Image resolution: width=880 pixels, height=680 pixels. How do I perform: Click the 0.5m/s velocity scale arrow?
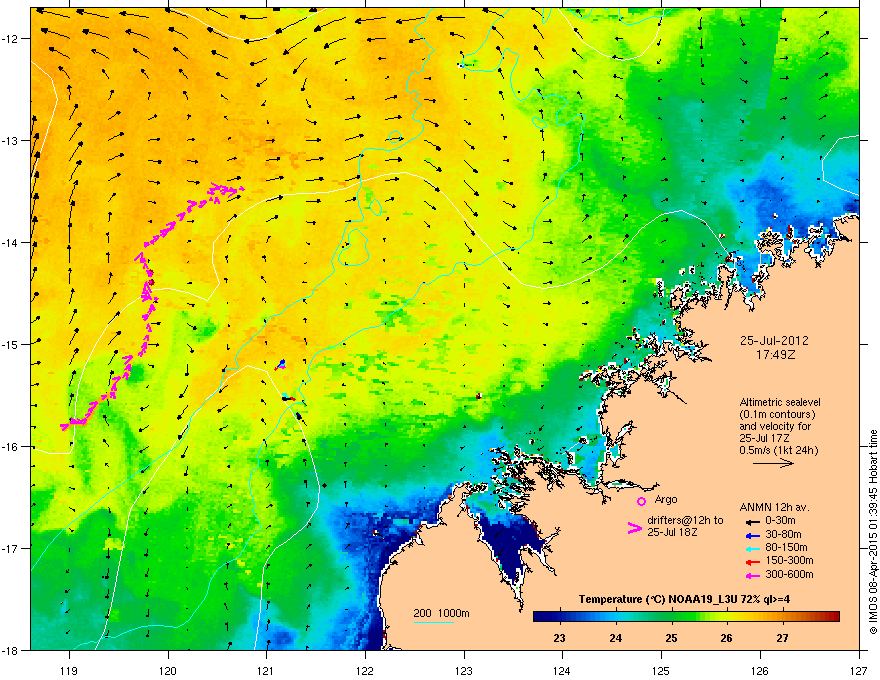coord(773,463)
